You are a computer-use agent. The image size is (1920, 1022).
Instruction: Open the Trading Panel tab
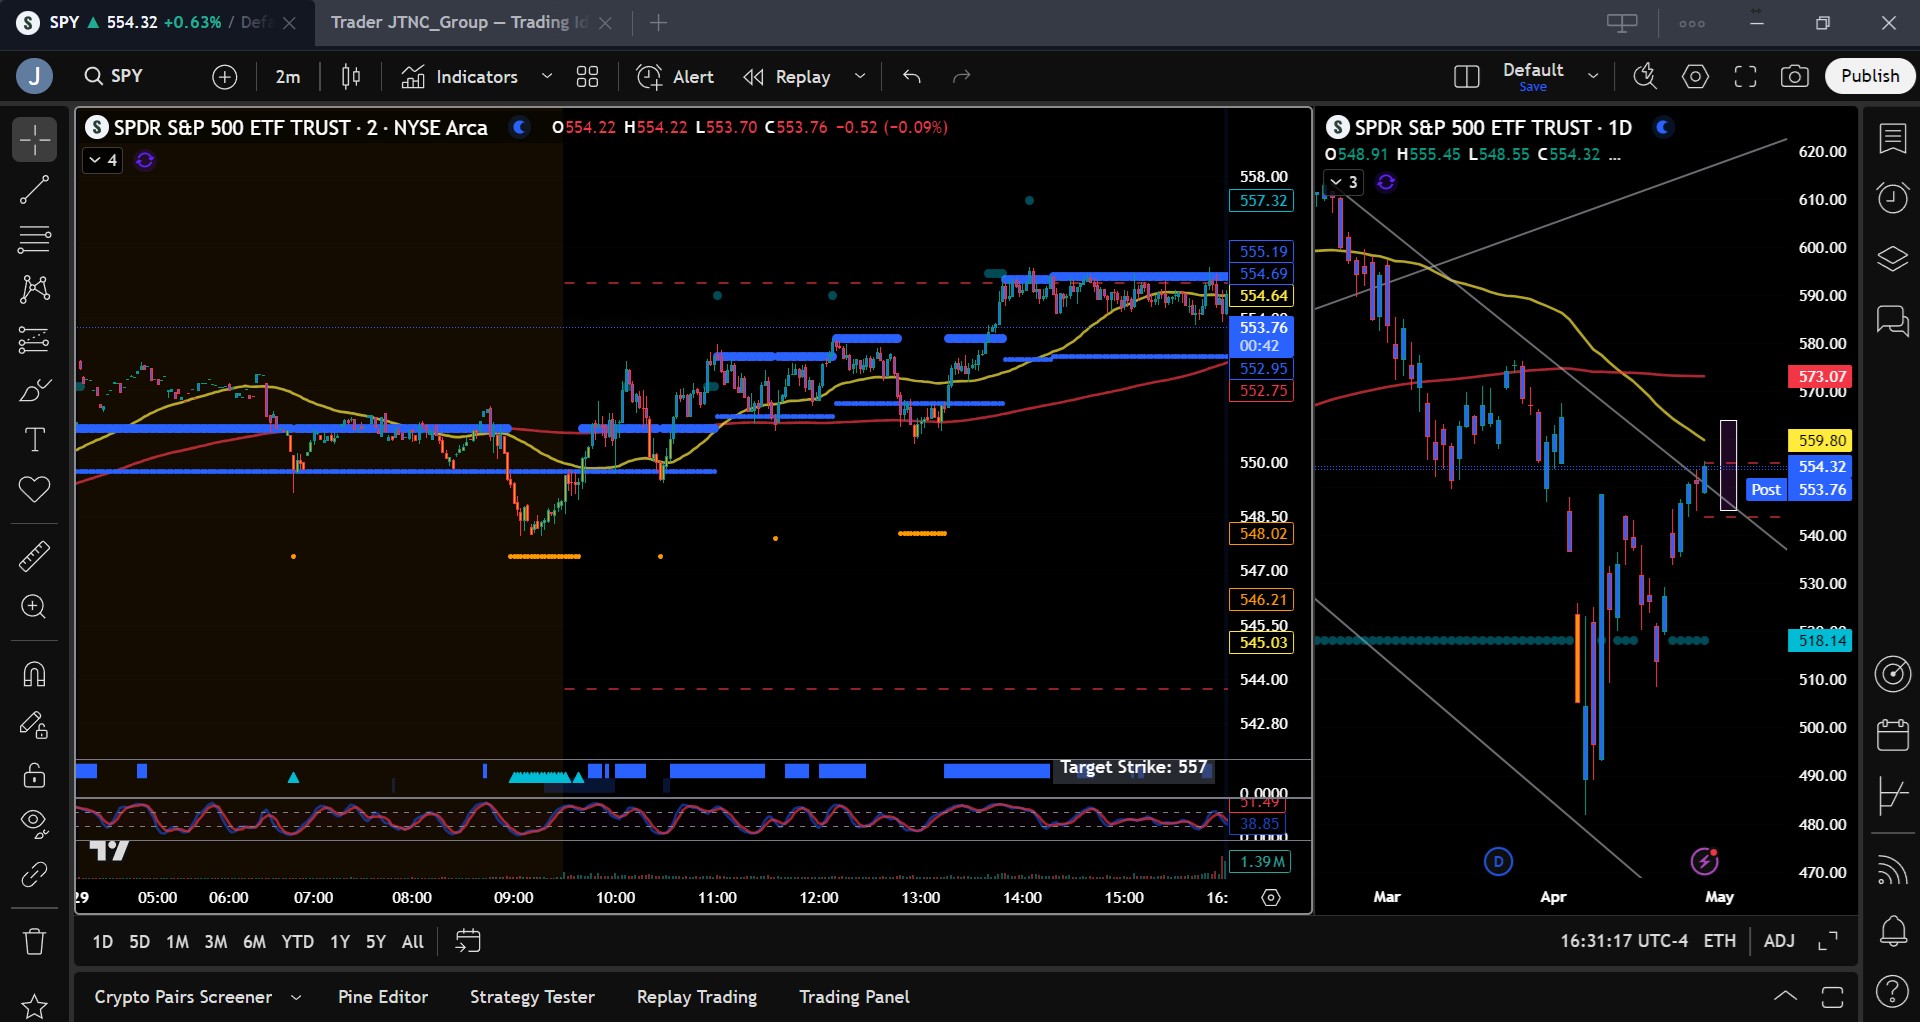pyautogui.click(x=854, y=997)
